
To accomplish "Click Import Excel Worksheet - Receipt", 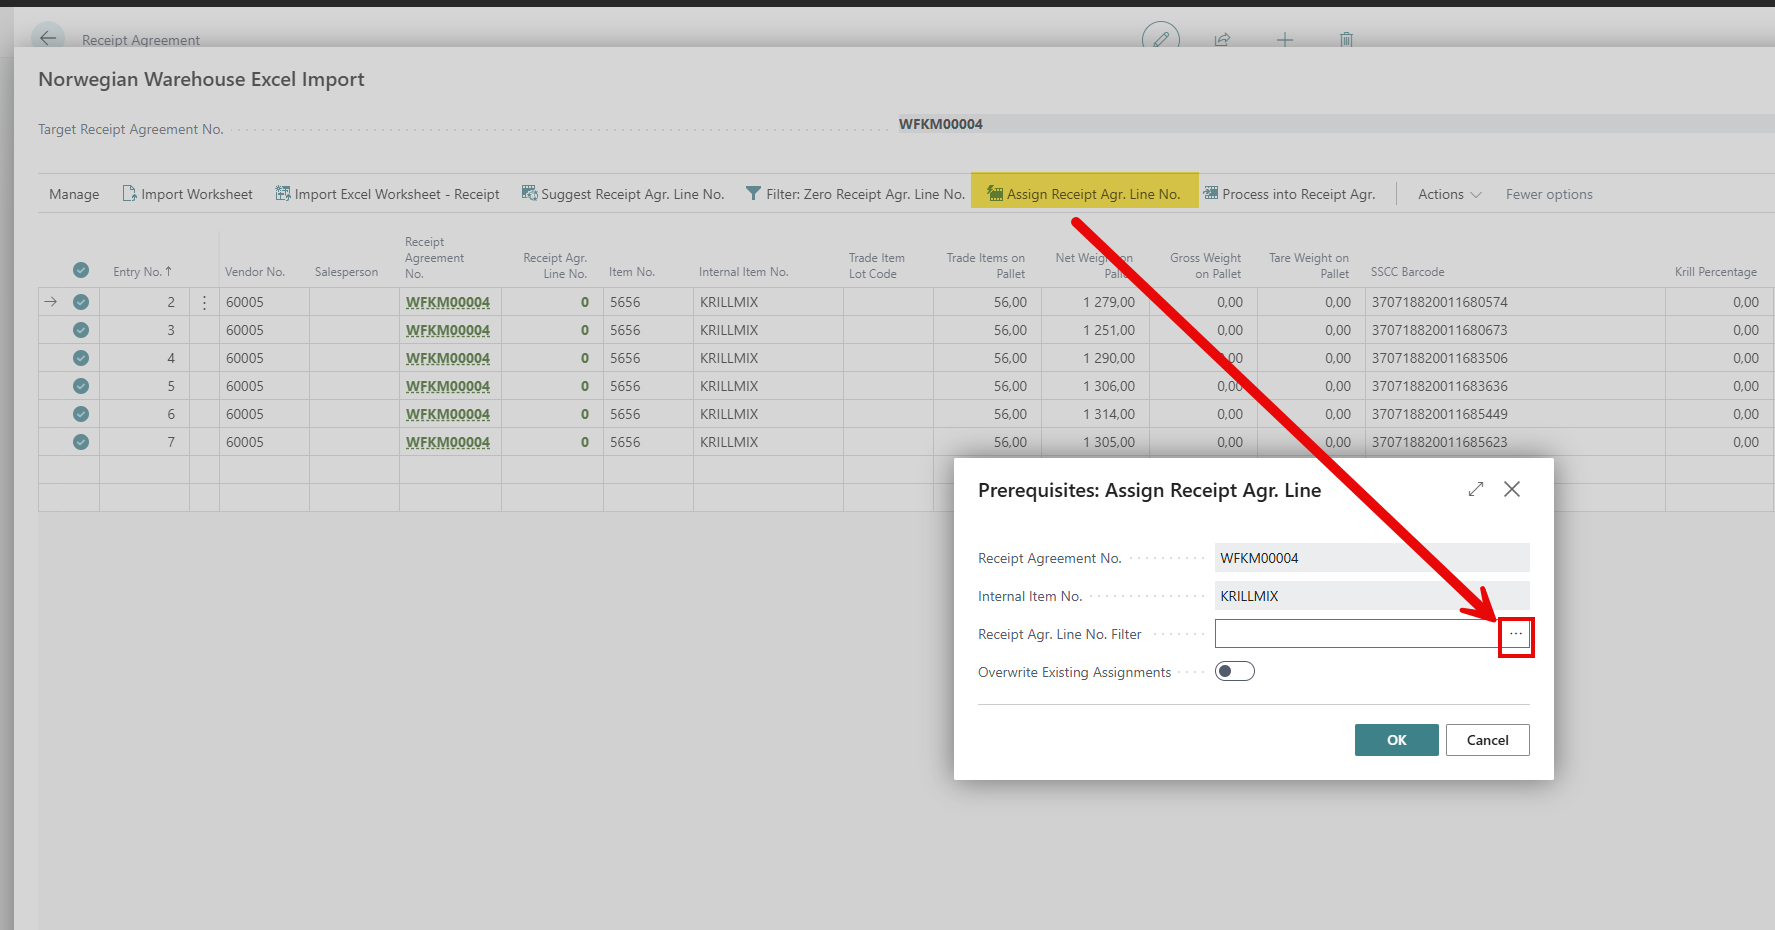I will click(387, 194).
